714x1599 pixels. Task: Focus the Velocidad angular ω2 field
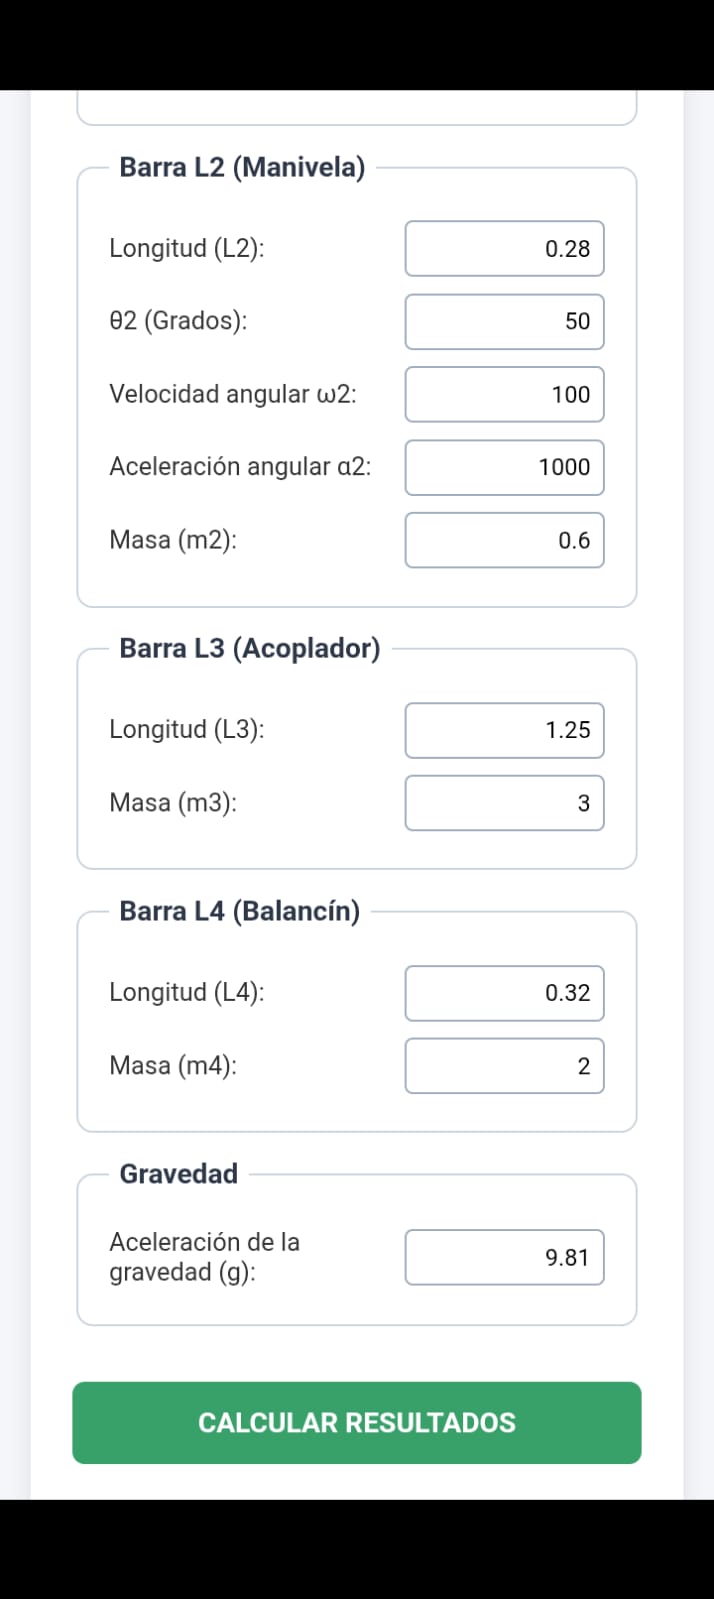click(505, 394)
